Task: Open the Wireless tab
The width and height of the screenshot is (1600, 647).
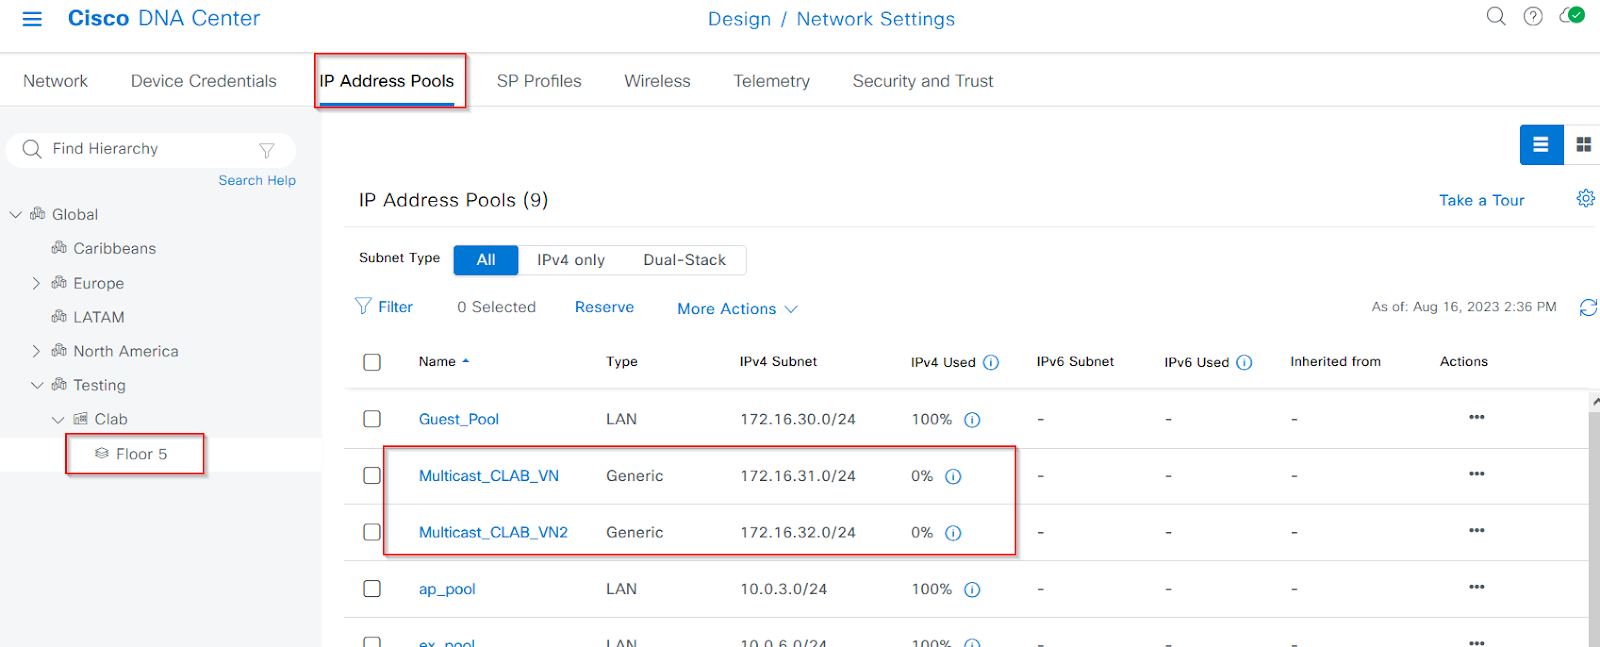Action: coord(657,81)
